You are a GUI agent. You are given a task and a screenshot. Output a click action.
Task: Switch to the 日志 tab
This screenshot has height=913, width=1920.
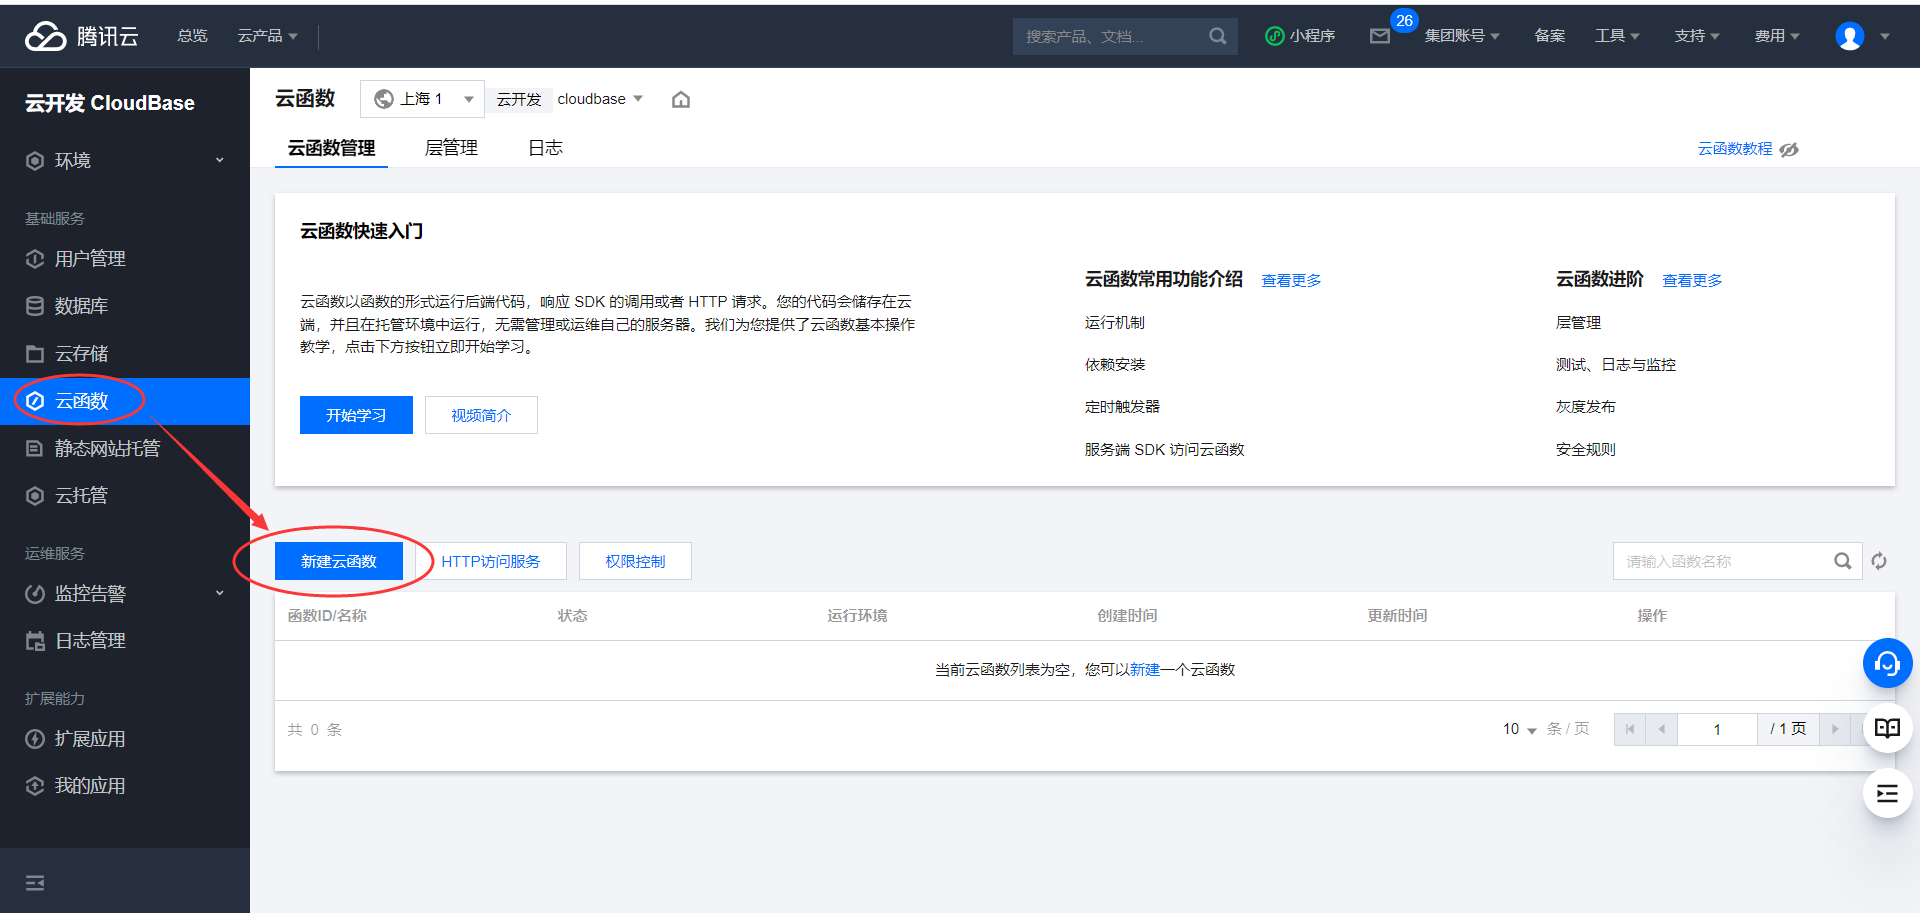pos(545,148)
